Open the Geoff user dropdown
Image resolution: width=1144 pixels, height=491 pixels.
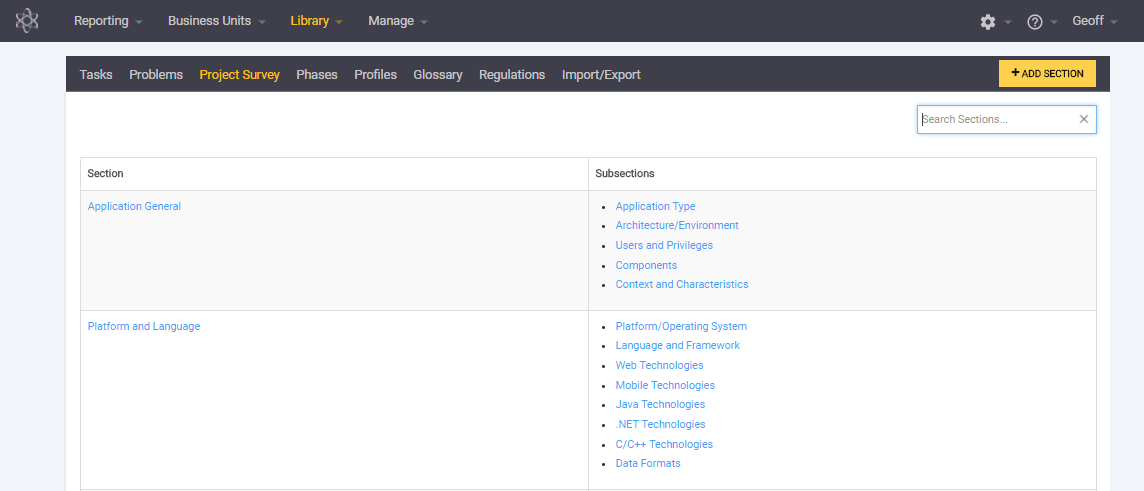tap(1094, 21)
